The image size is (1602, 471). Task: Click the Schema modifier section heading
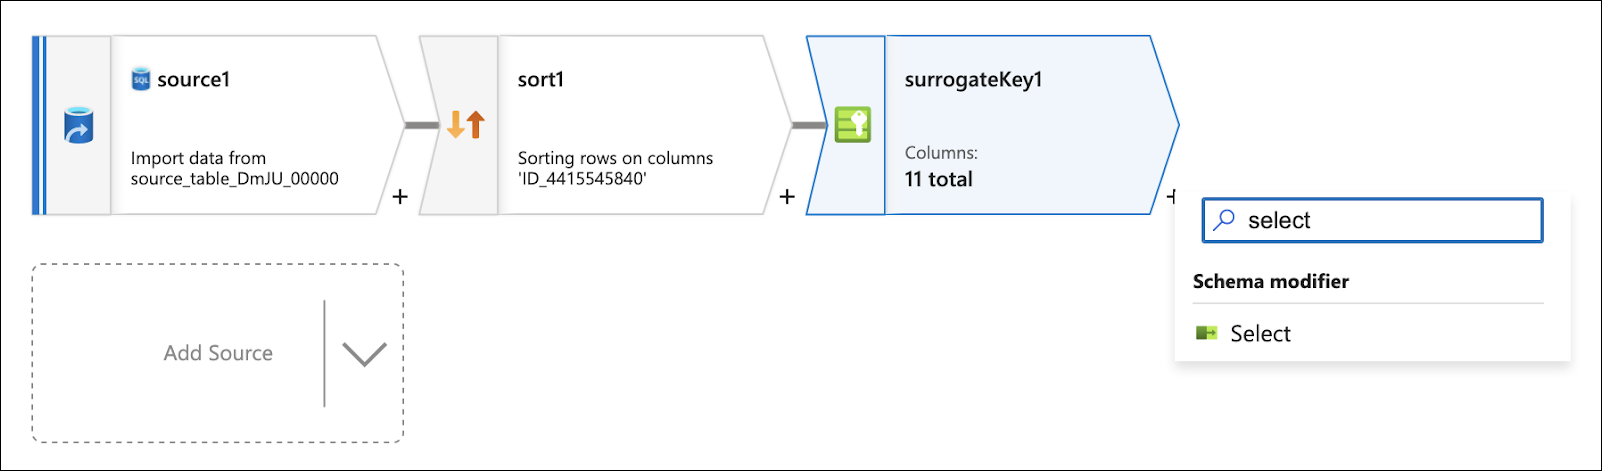(1270, 282)
